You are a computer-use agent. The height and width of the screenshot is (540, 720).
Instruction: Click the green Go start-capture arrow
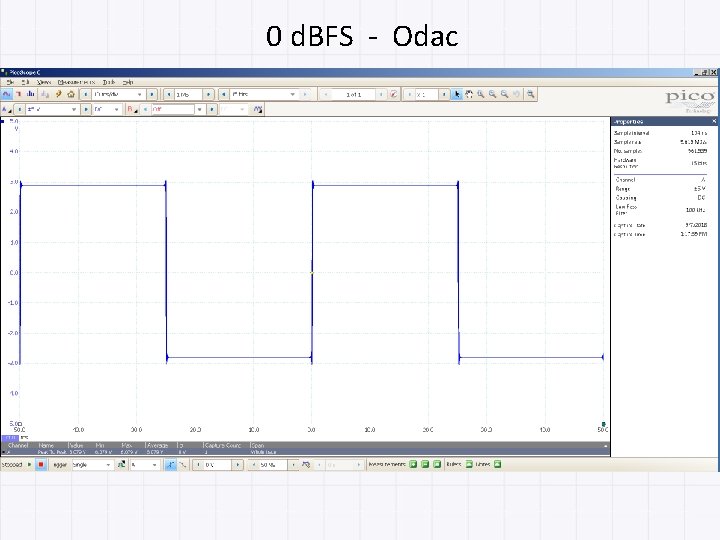[x=29, y=465]
